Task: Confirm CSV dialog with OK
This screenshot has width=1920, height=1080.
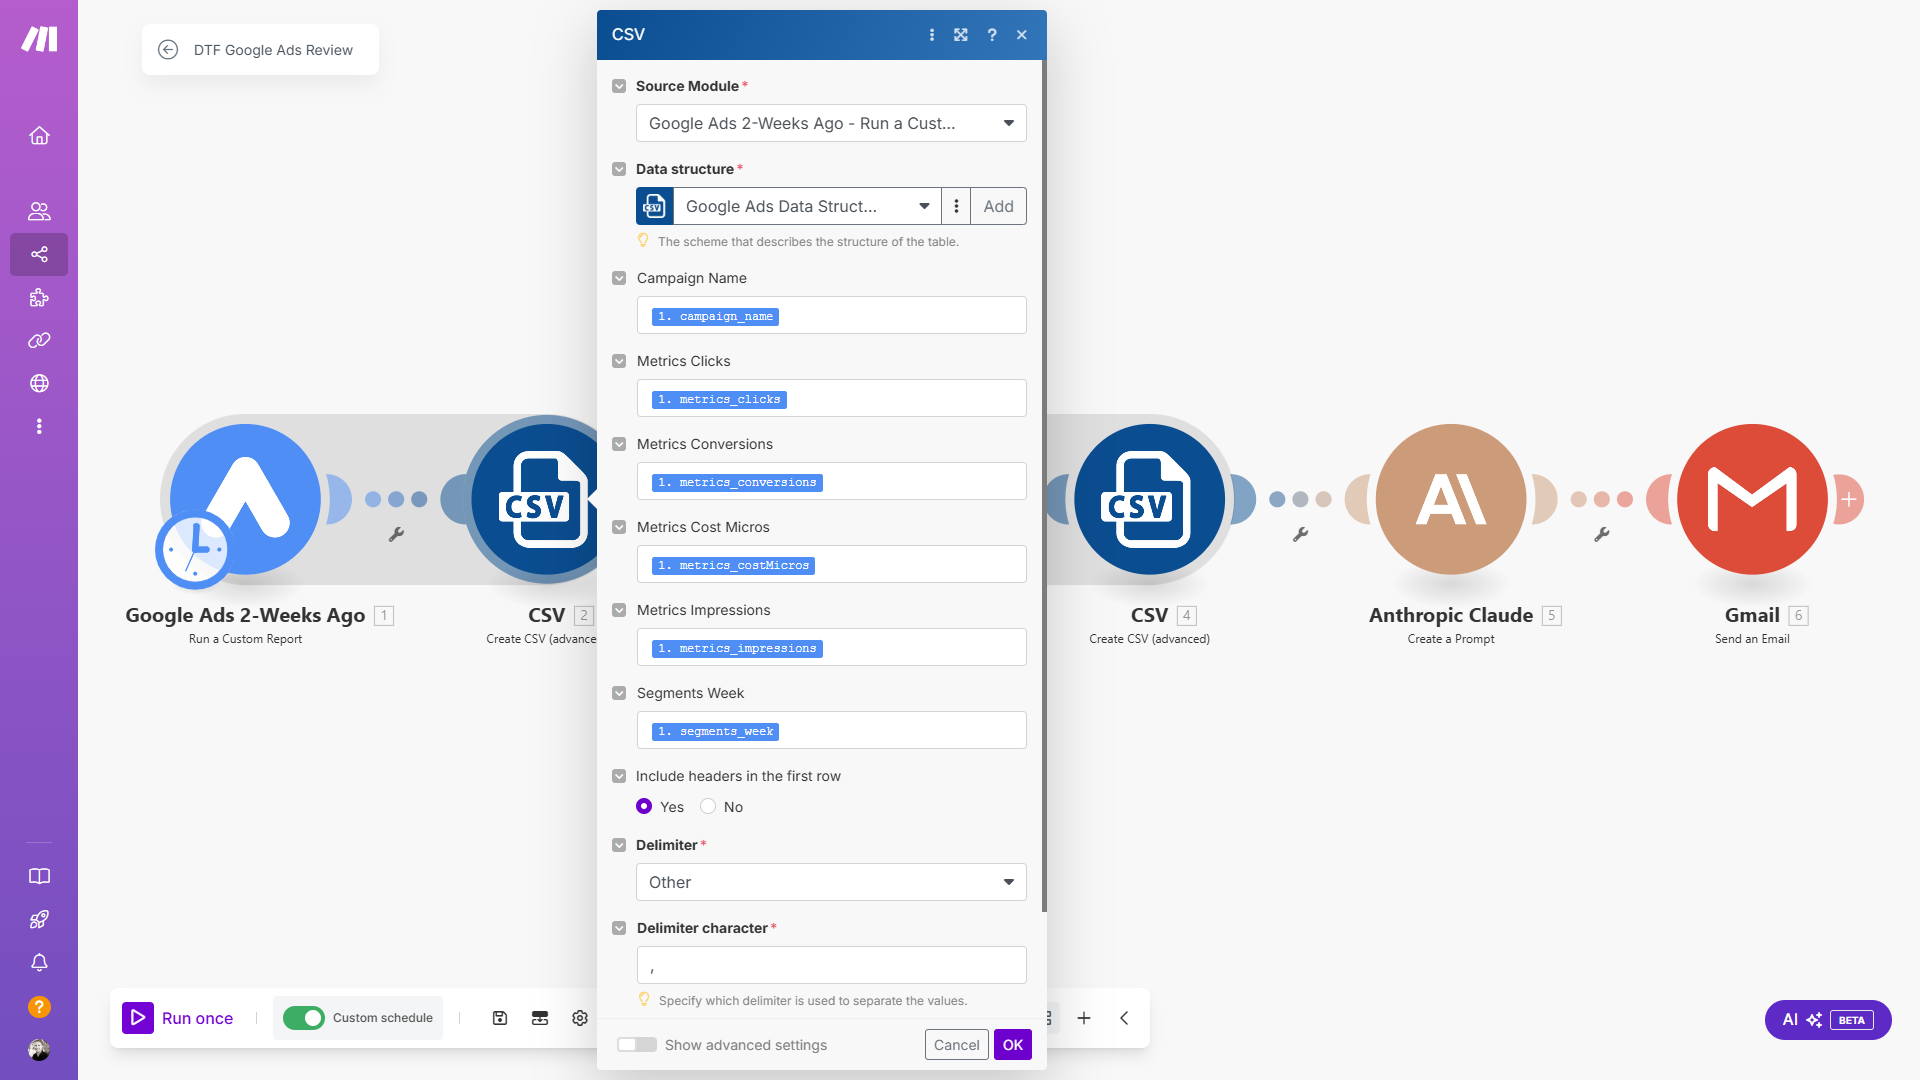Action: pos(1013,1045)
